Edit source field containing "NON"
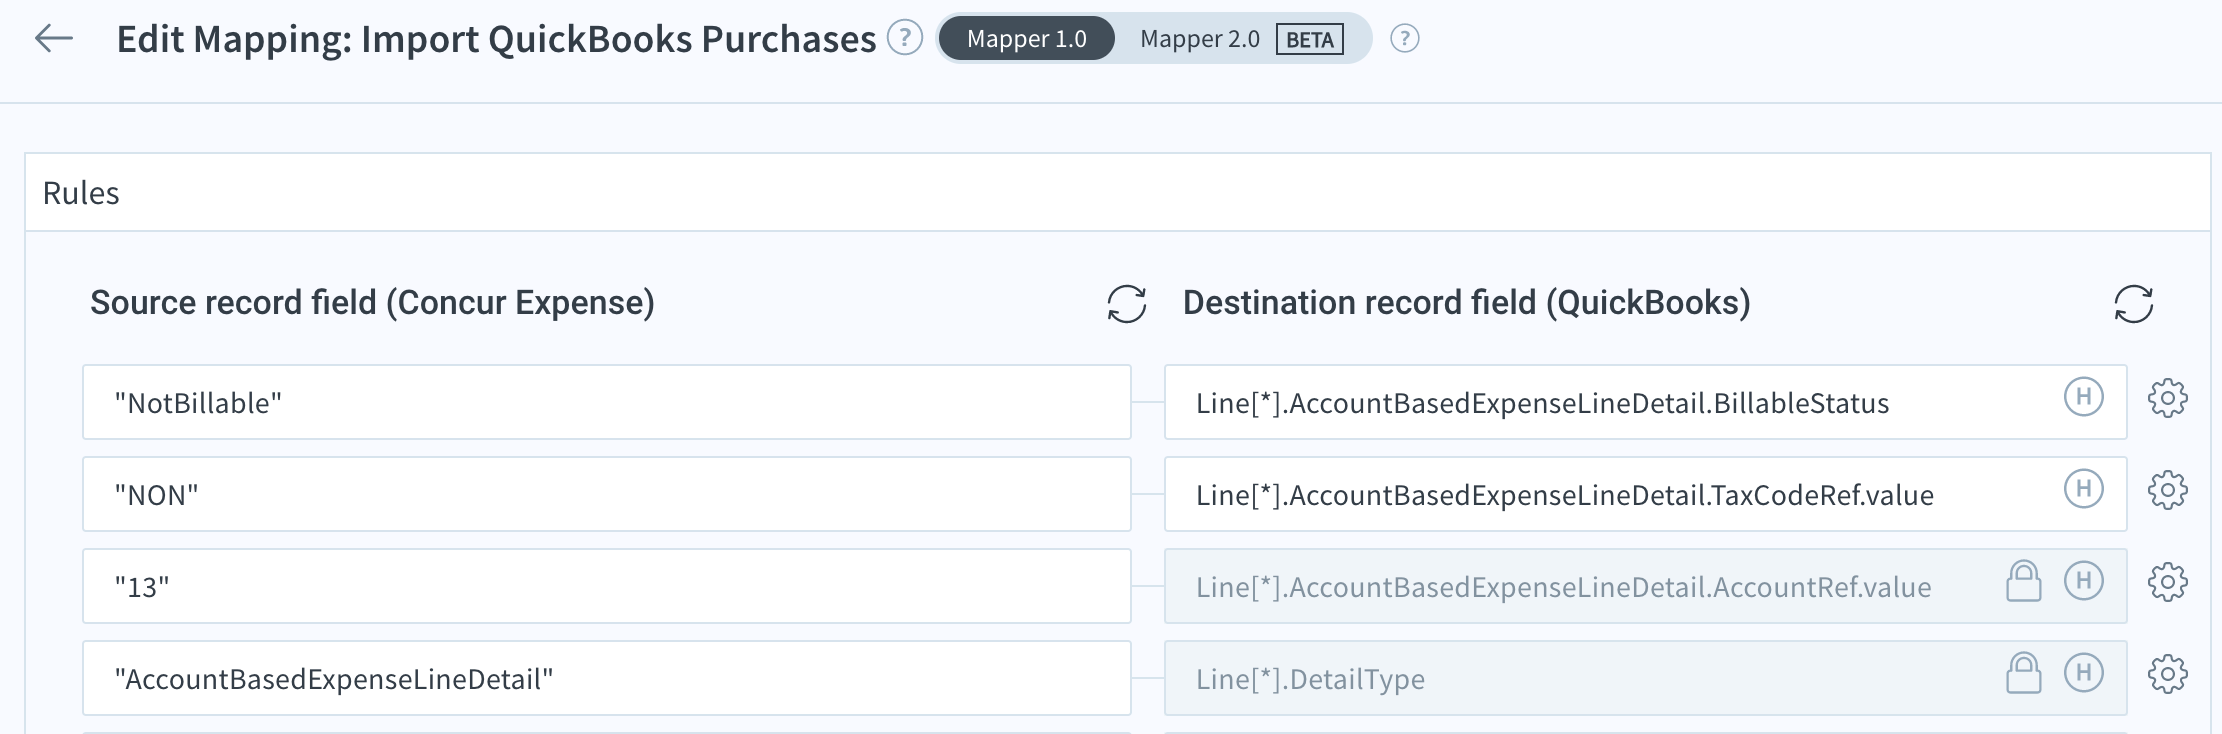 (607, 494)
